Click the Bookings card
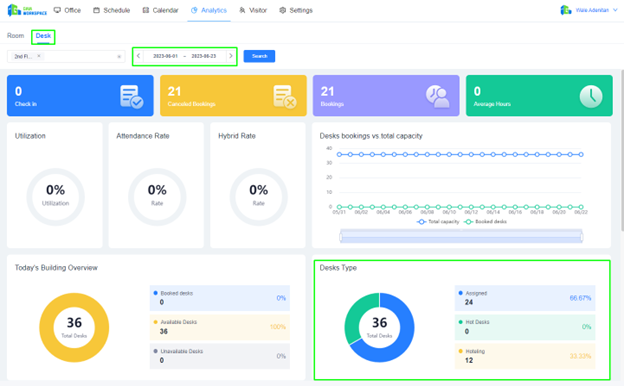624x386 pixels. pos(386,96)
